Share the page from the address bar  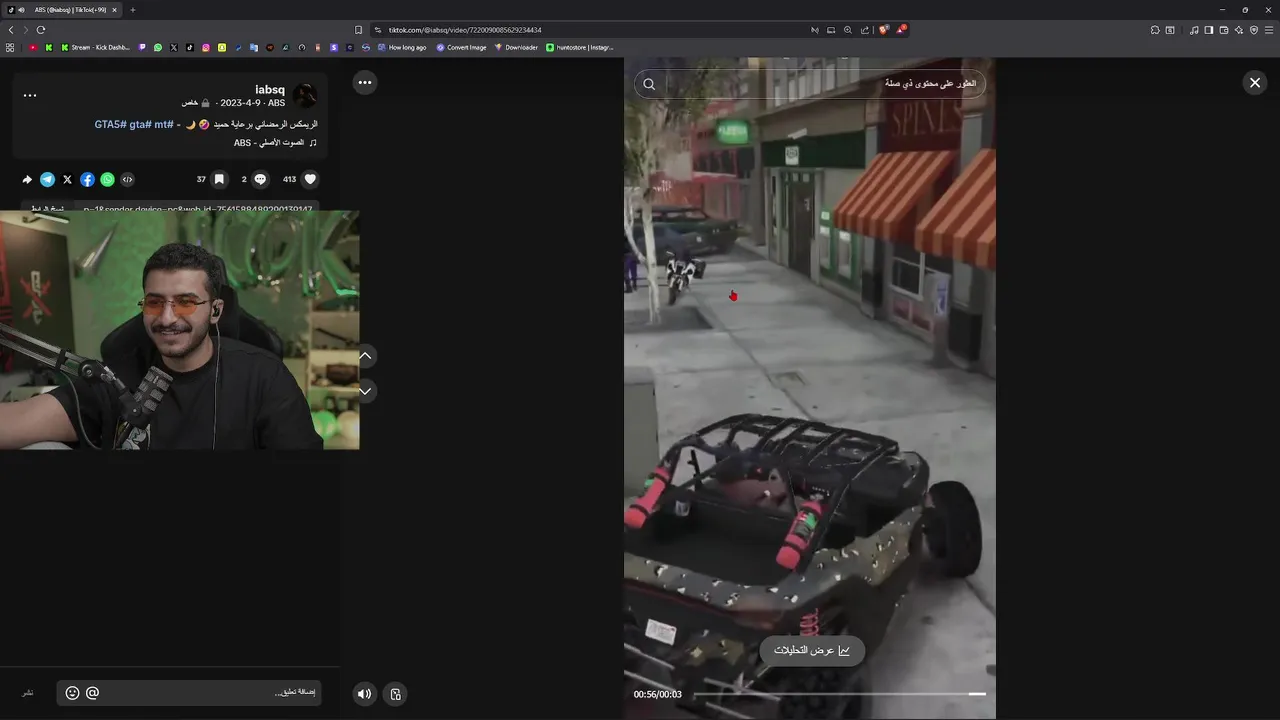coord(865,30)
